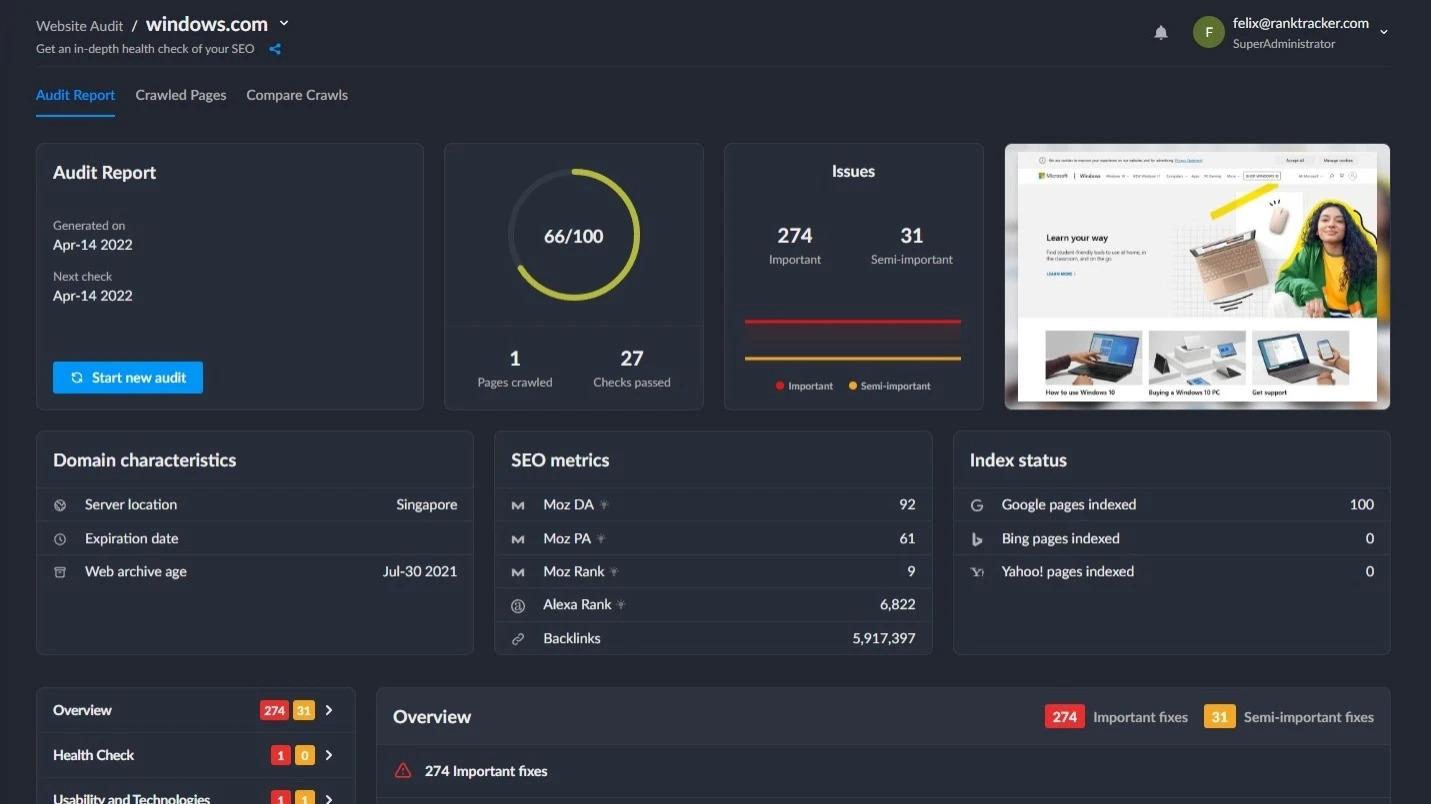Screen dimensions: 1431x804
Task: Click the Alexa Rank info bulb icon
Action: pos(621,605)
